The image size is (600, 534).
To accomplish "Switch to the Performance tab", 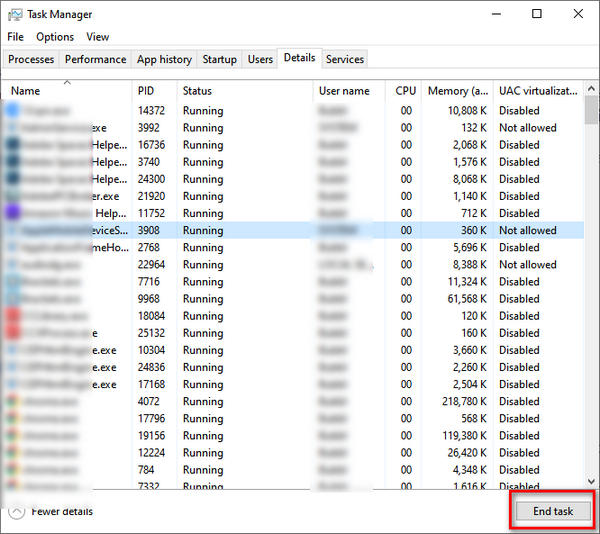I will pos(95,59).
